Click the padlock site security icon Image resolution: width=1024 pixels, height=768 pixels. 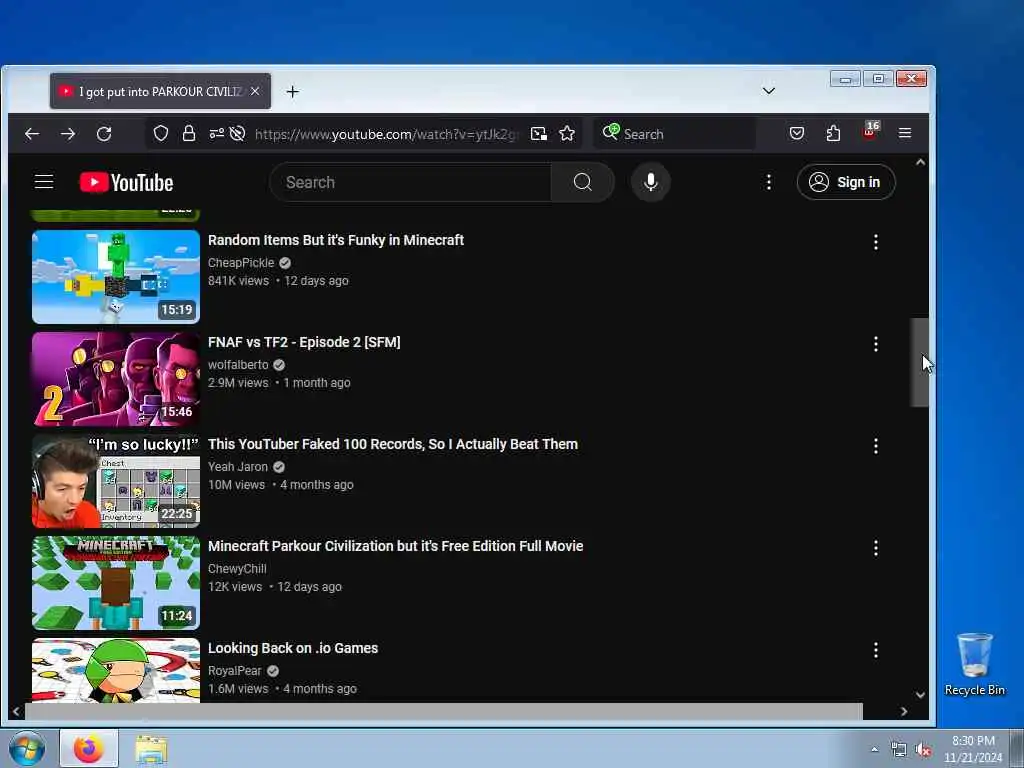click(x=189, y=134)
